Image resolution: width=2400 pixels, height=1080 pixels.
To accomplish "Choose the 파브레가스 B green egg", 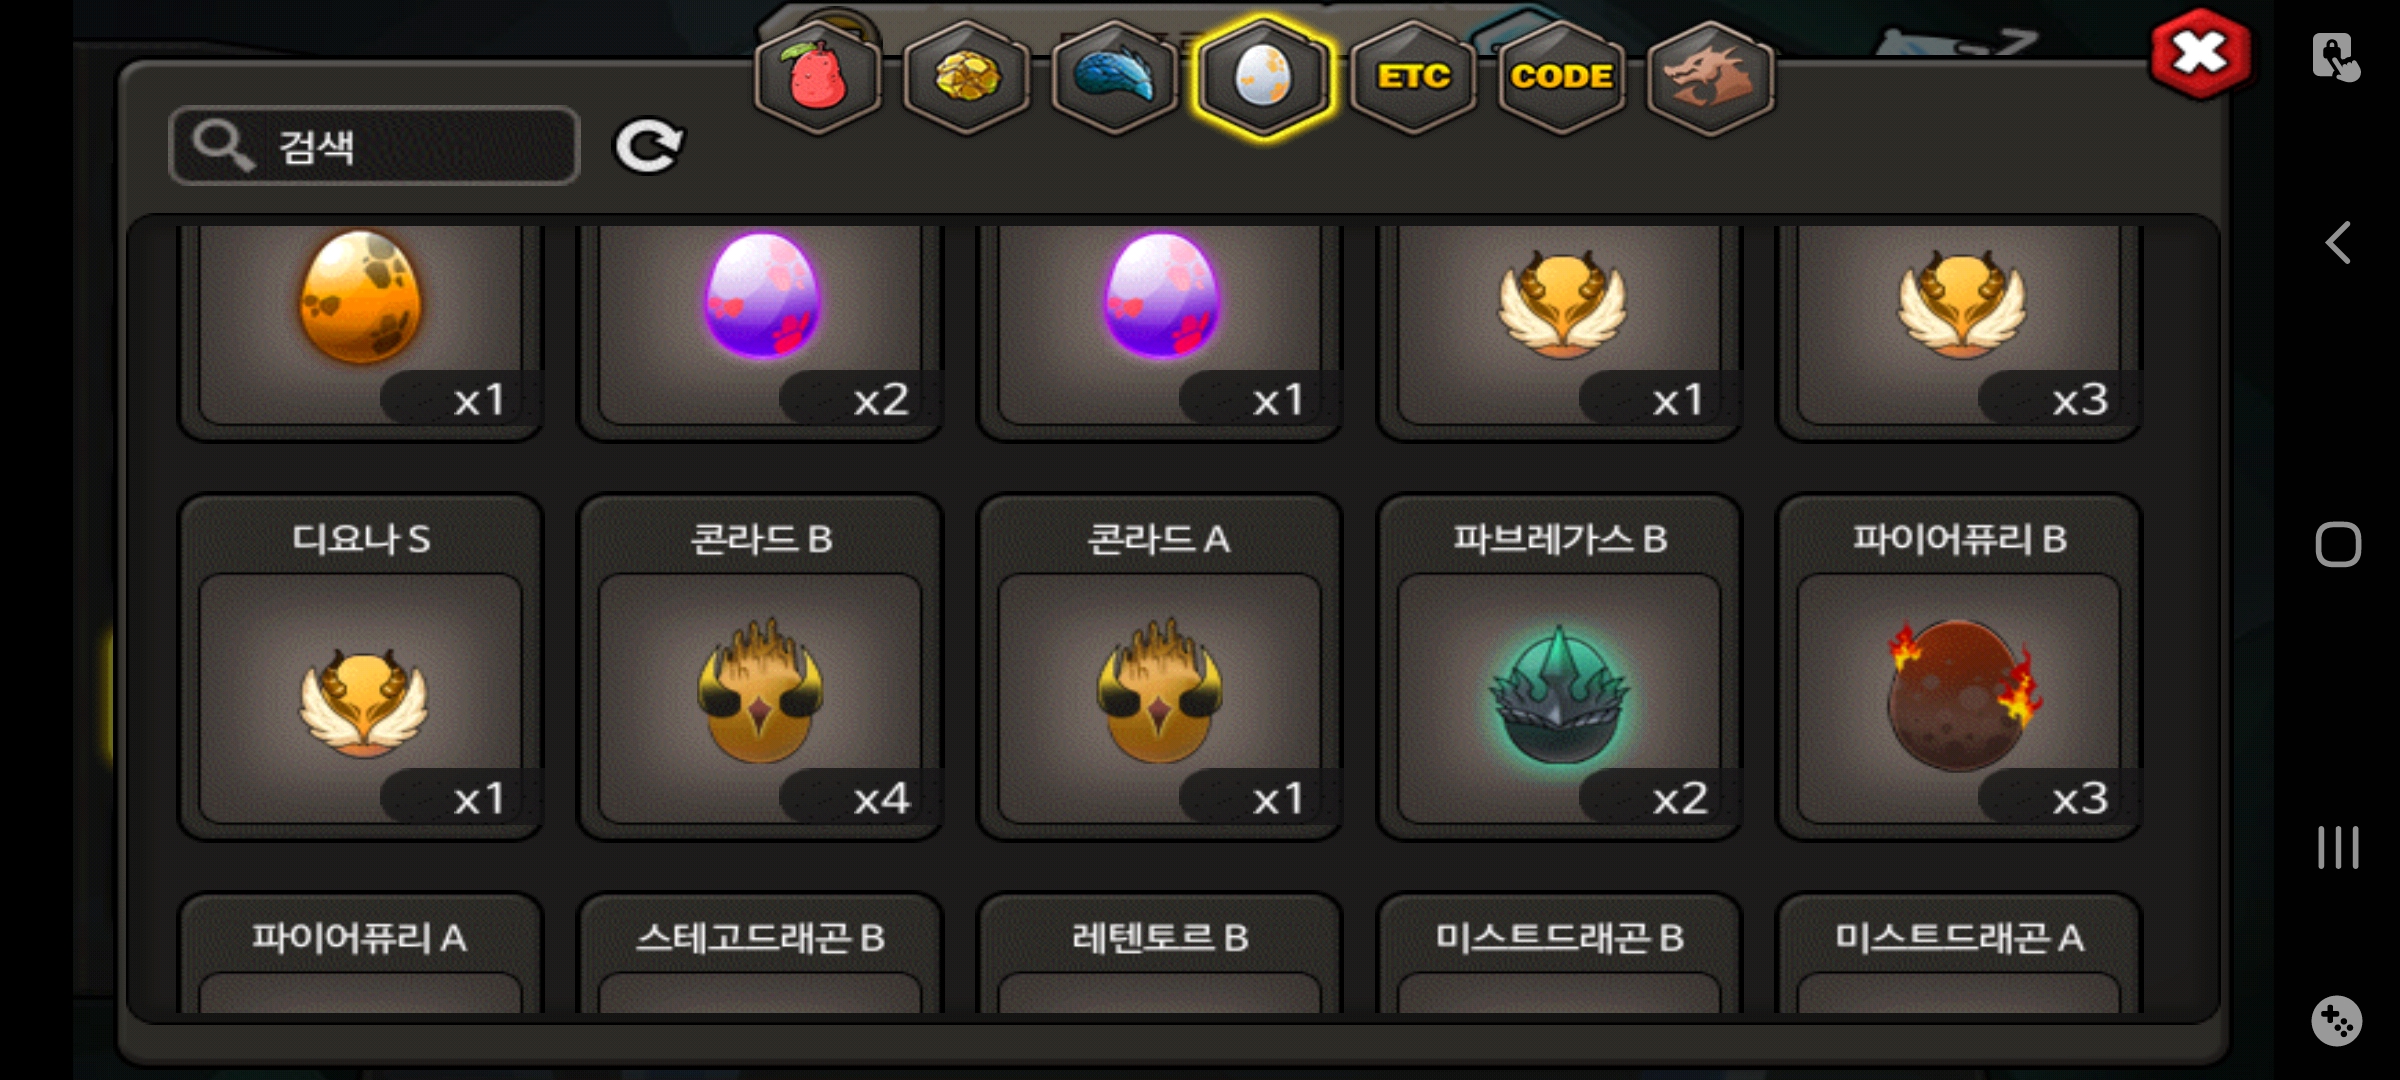I will [1560, 667].
